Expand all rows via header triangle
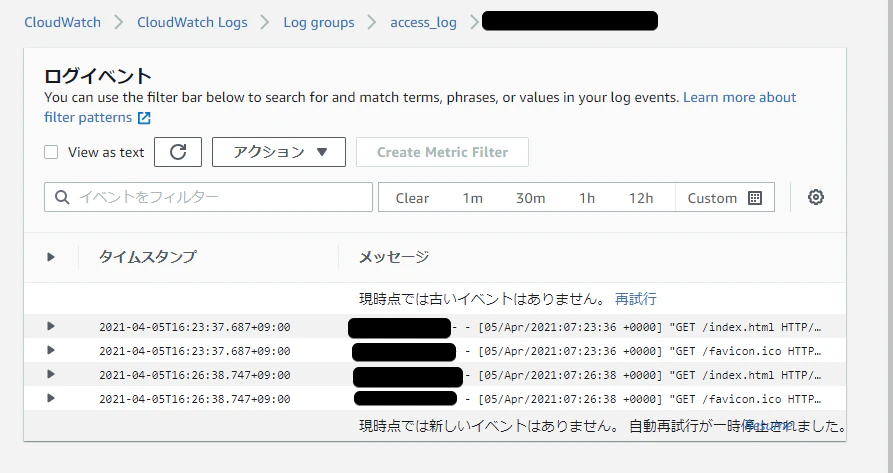Viewport: 893px width, 473px height. pyautogui.click(x=51, y=257)
